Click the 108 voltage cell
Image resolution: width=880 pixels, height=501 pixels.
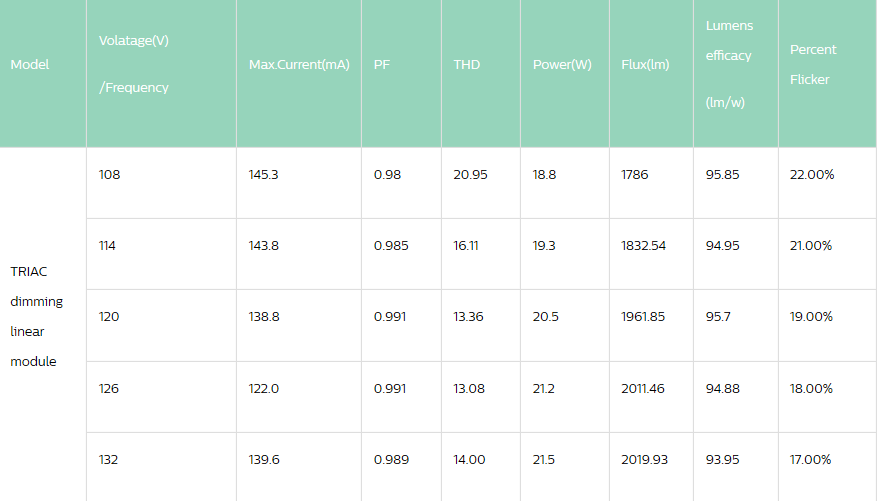click(x=109, y=175)
